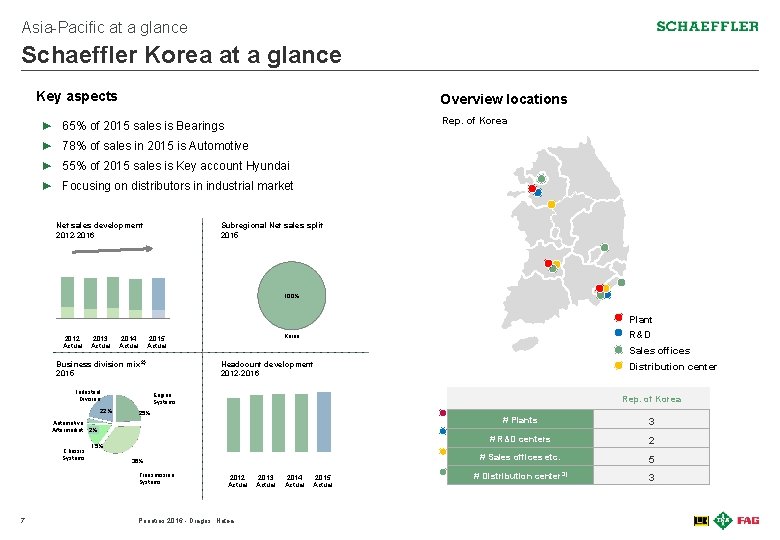Click the 2015 blue bar in Headcount chart

pos(324,422)
